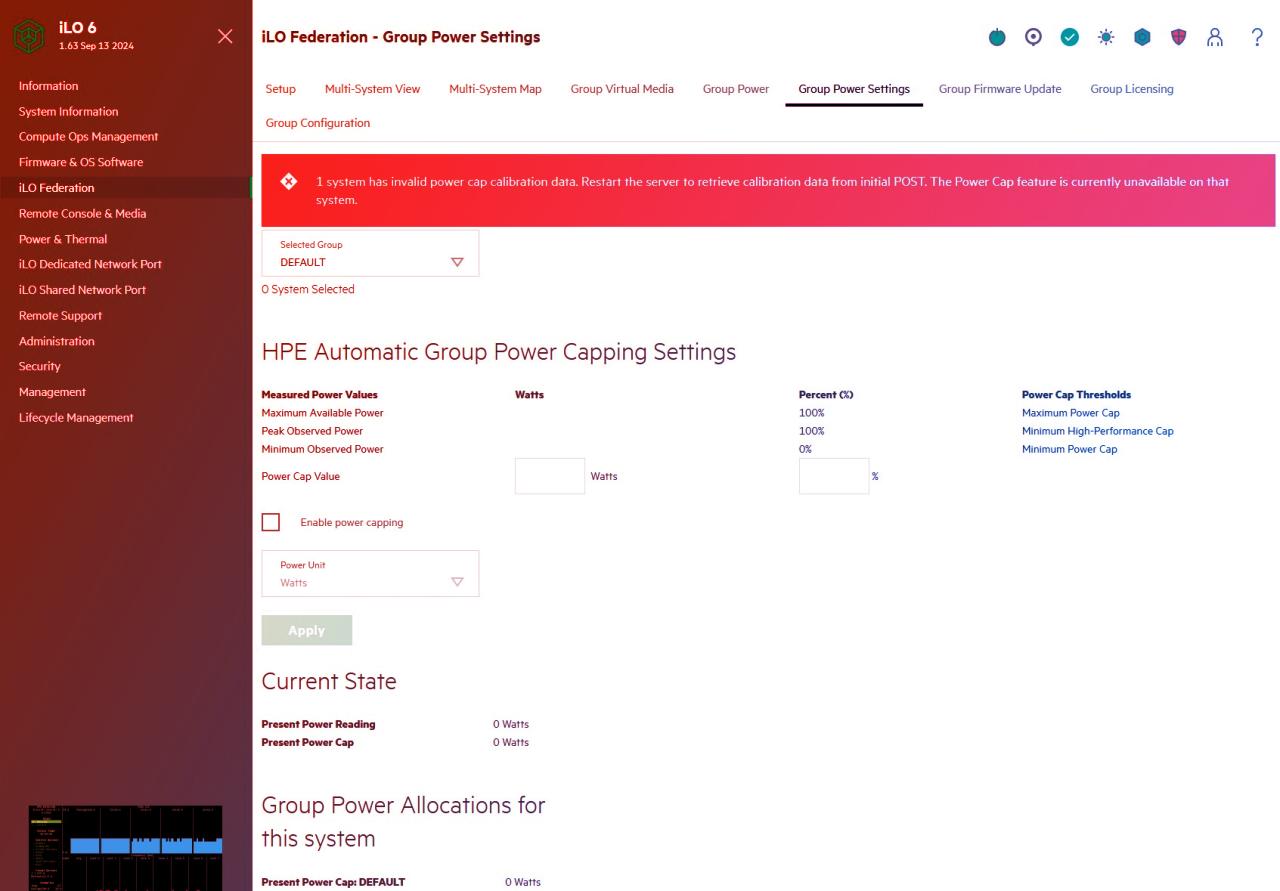Click the warning icon in the red alert banner
The height and width of the screenshot is (891, 1280).
pyautogui.click(x=289, y=181)
